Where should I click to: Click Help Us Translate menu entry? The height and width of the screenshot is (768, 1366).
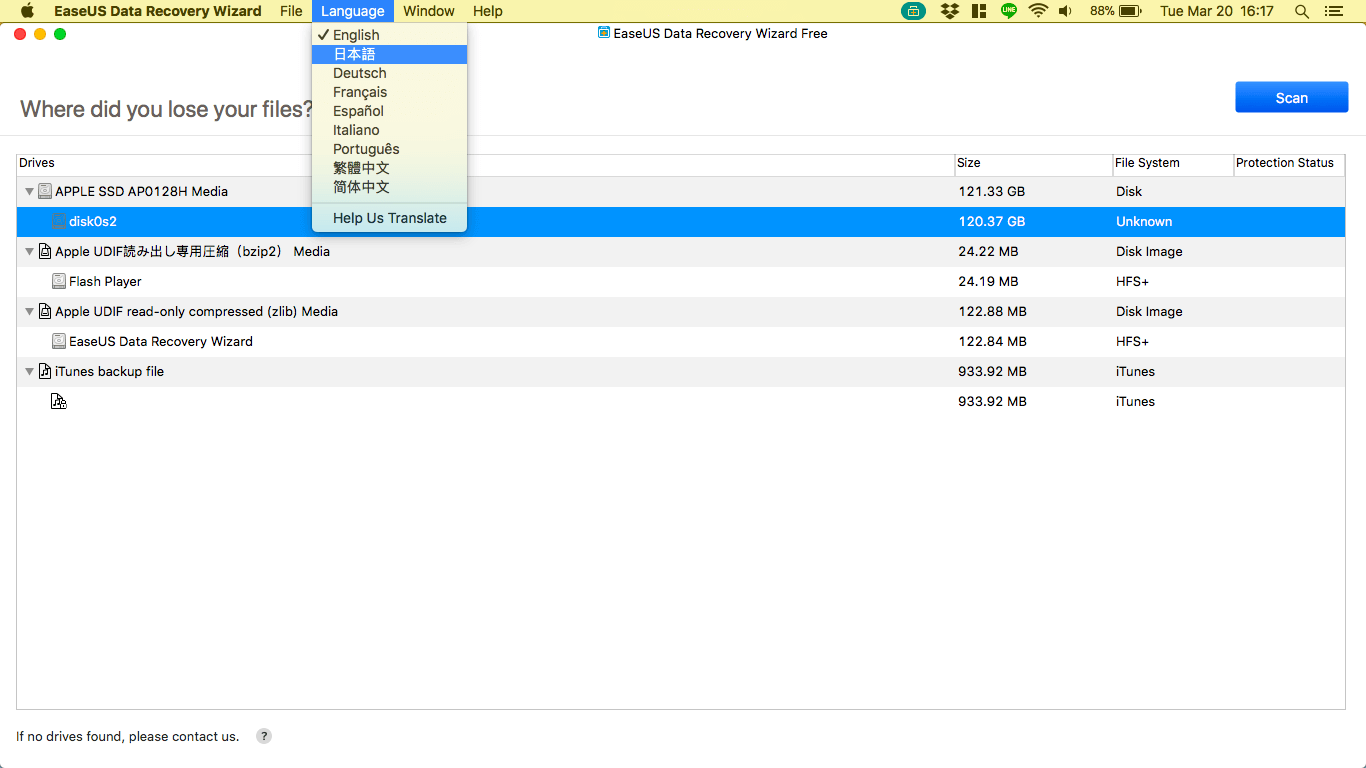point(390,218)
